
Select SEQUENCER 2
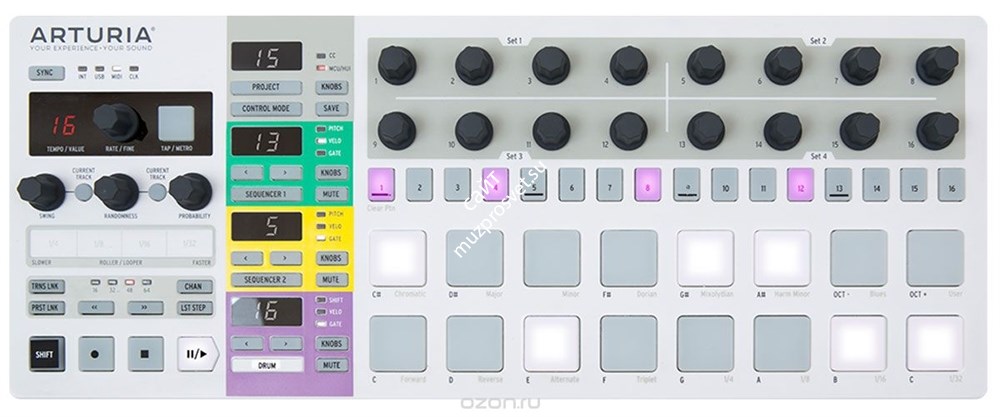point(267,279)
